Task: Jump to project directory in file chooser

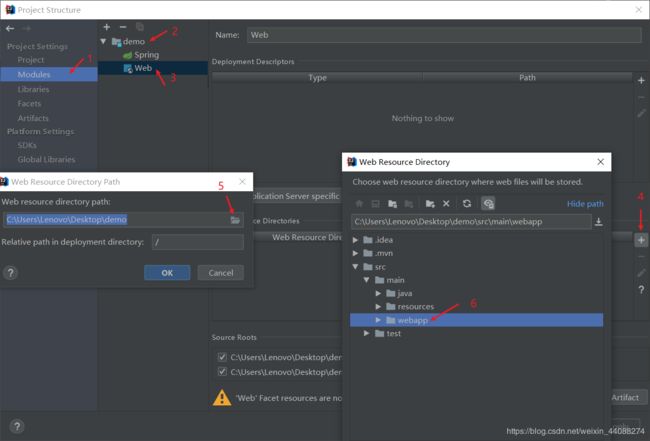Action: (x=392, y=204)
